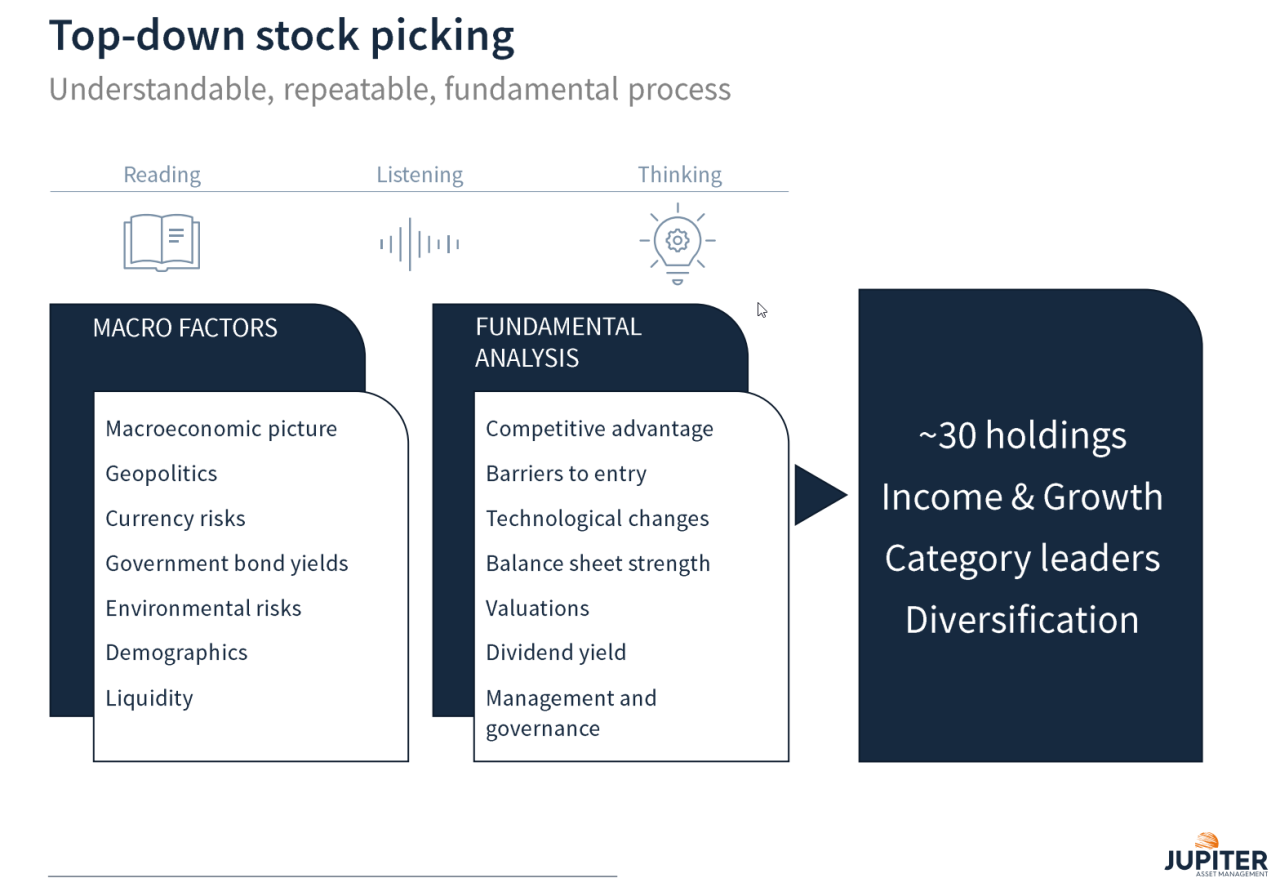Click the sound wave icon under Listening
The height and width of the screenshot is (878, 1280).
pos(419,243)
